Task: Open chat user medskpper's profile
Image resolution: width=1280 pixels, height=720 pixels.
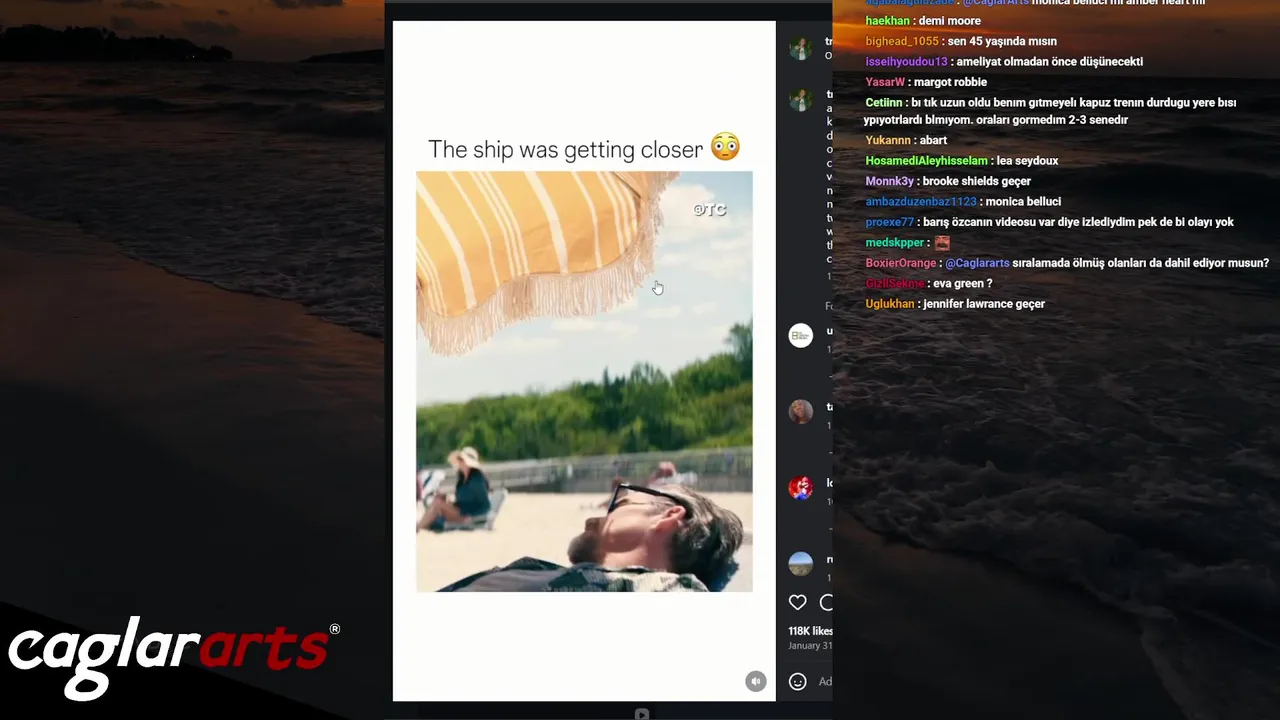Action: click(x=894, y=243)
